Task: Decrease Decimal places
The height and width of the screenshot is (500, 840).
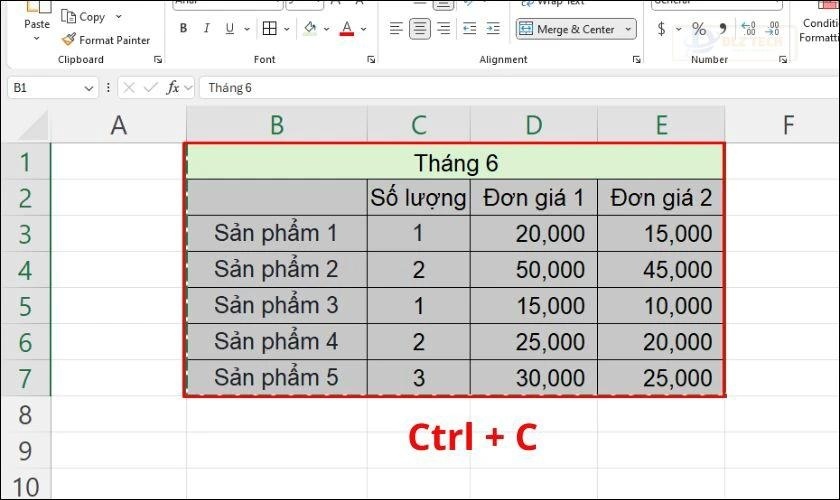Action: (x=772, y=28)
